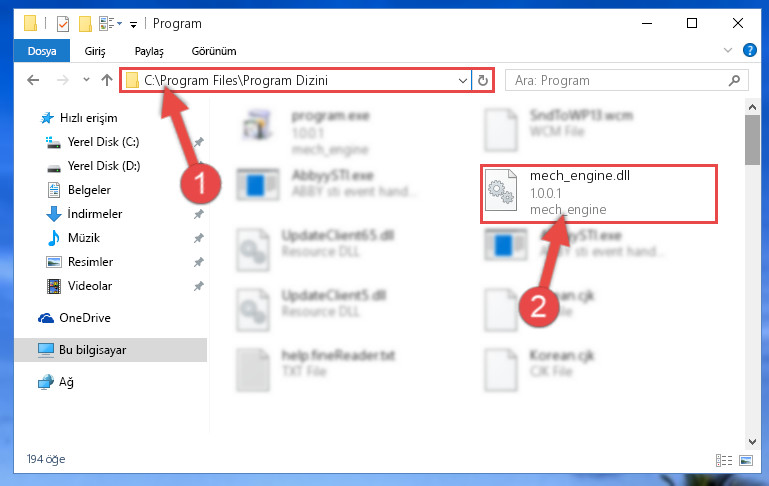Image resolution: width=769 pixels, height=486 pixels.
Task: Click the search magnifier icon
Action: point(734,80)
